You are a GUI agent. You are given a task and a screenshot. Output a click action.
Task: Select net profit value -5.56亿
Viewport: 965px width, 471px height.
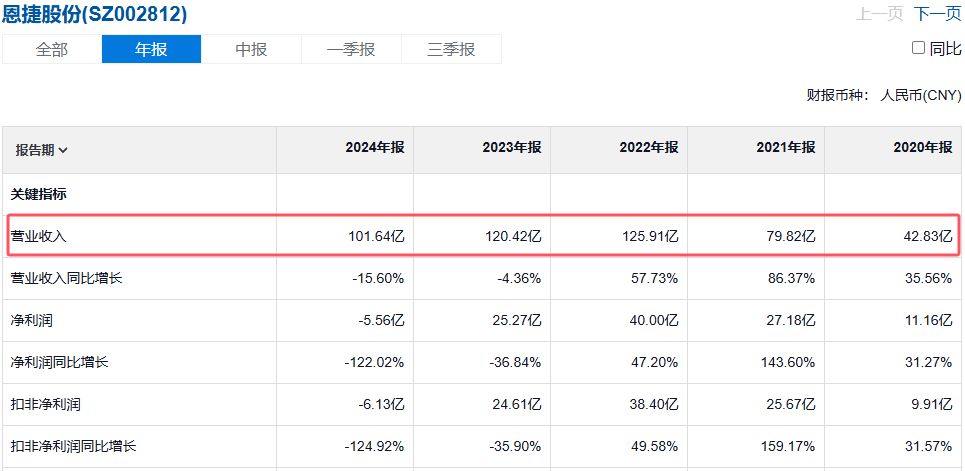pyautogui.click(x=382, y=320)
